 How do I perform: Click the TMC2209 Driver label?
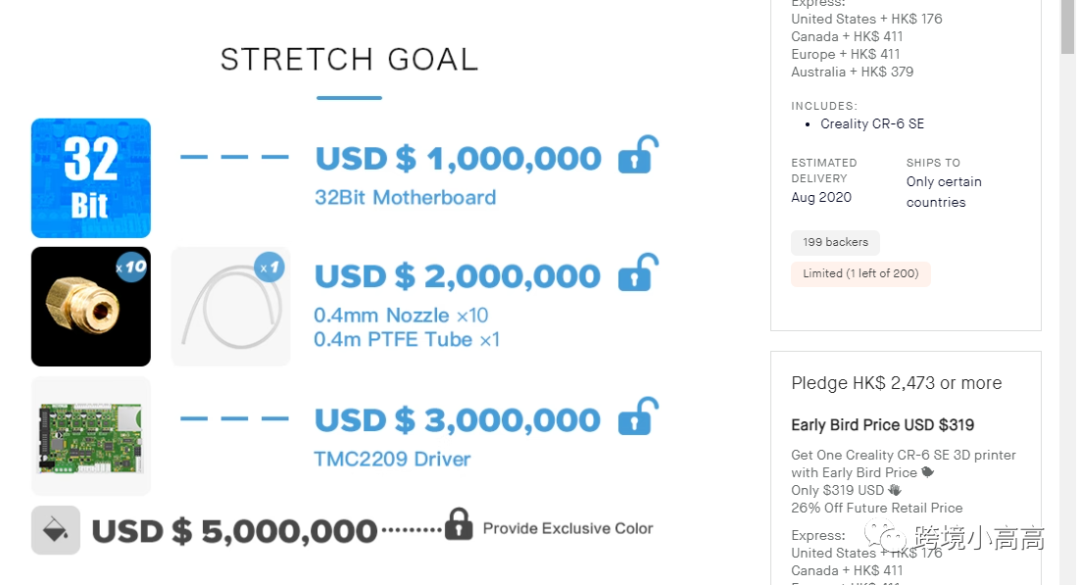coord(392,459)
